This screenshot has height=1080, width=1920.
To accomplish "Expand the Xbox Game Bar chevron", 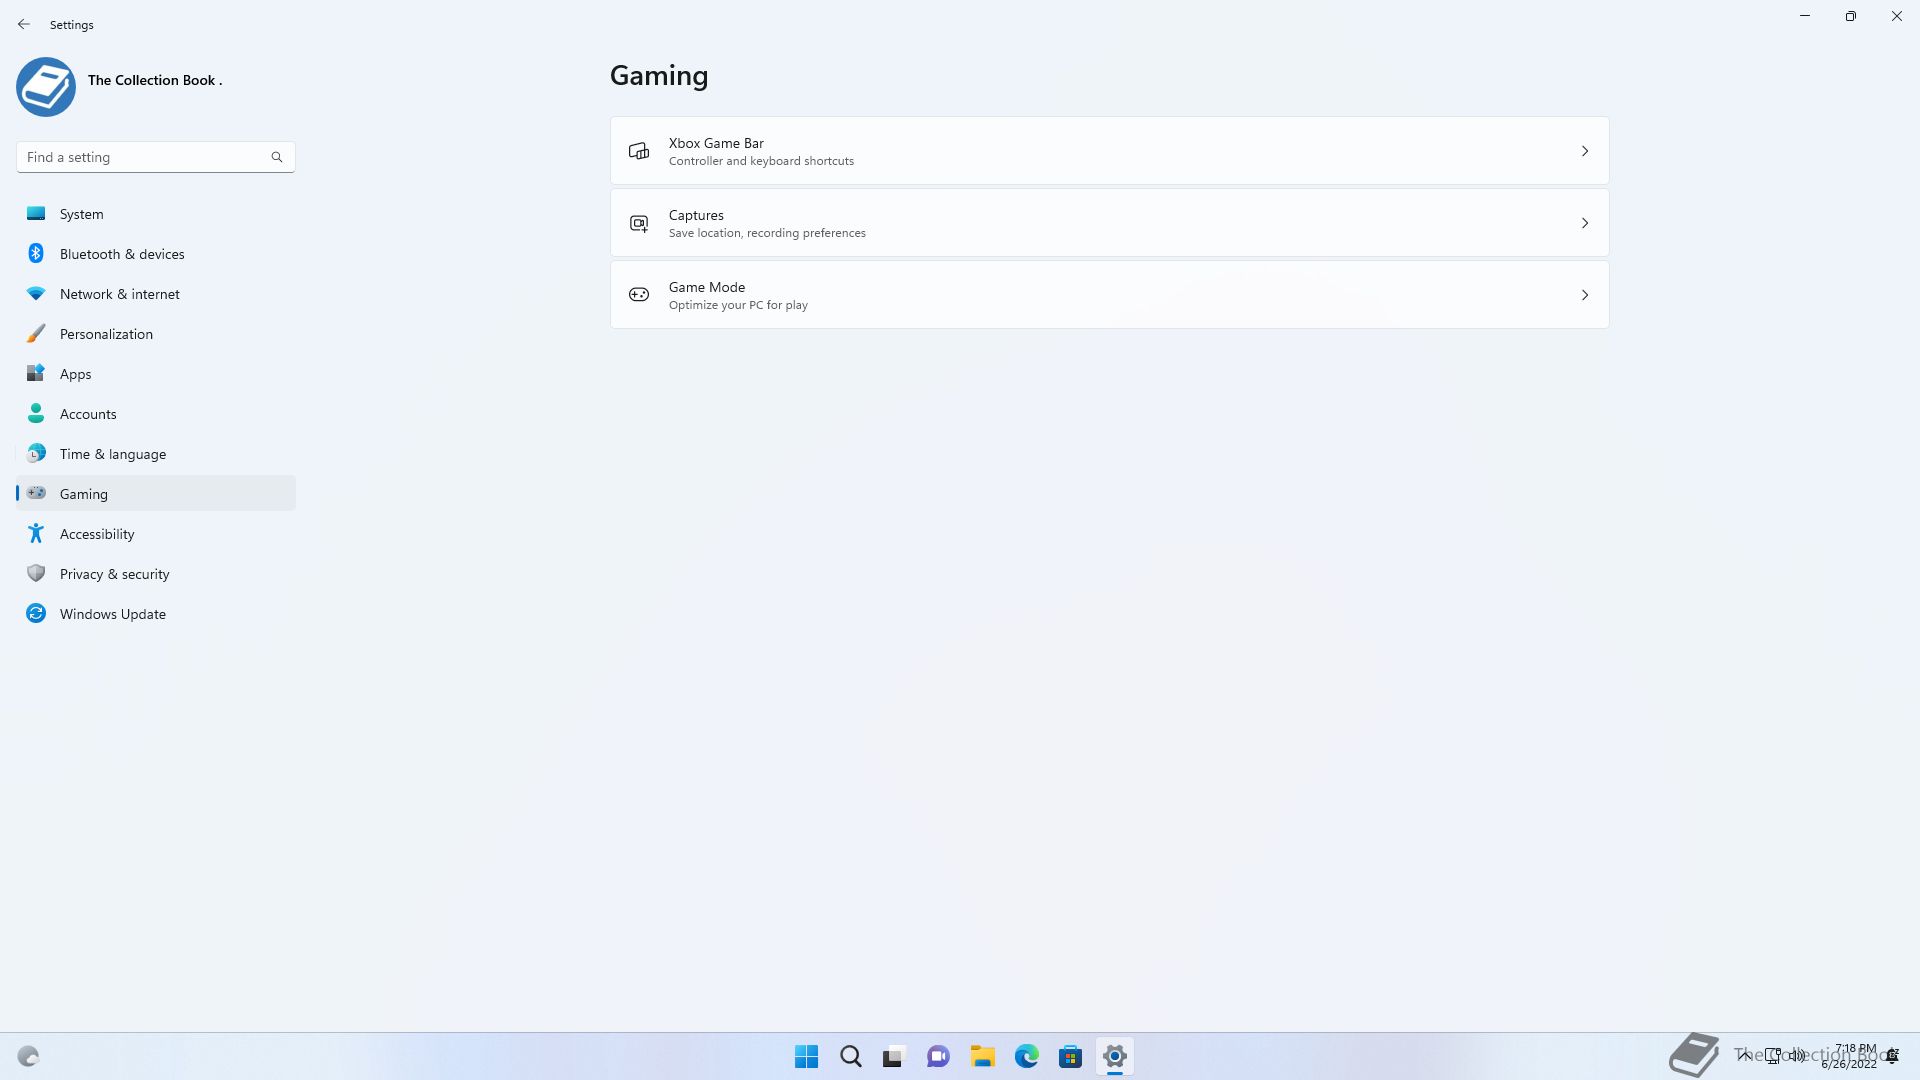I will click(x=1584, y=151).
